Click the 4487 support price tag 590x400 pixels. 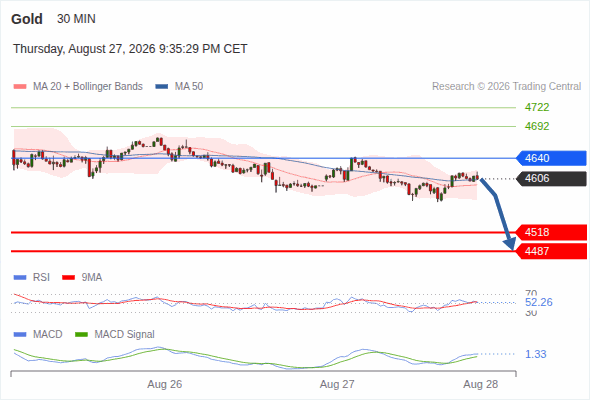[x=551, y=251]
